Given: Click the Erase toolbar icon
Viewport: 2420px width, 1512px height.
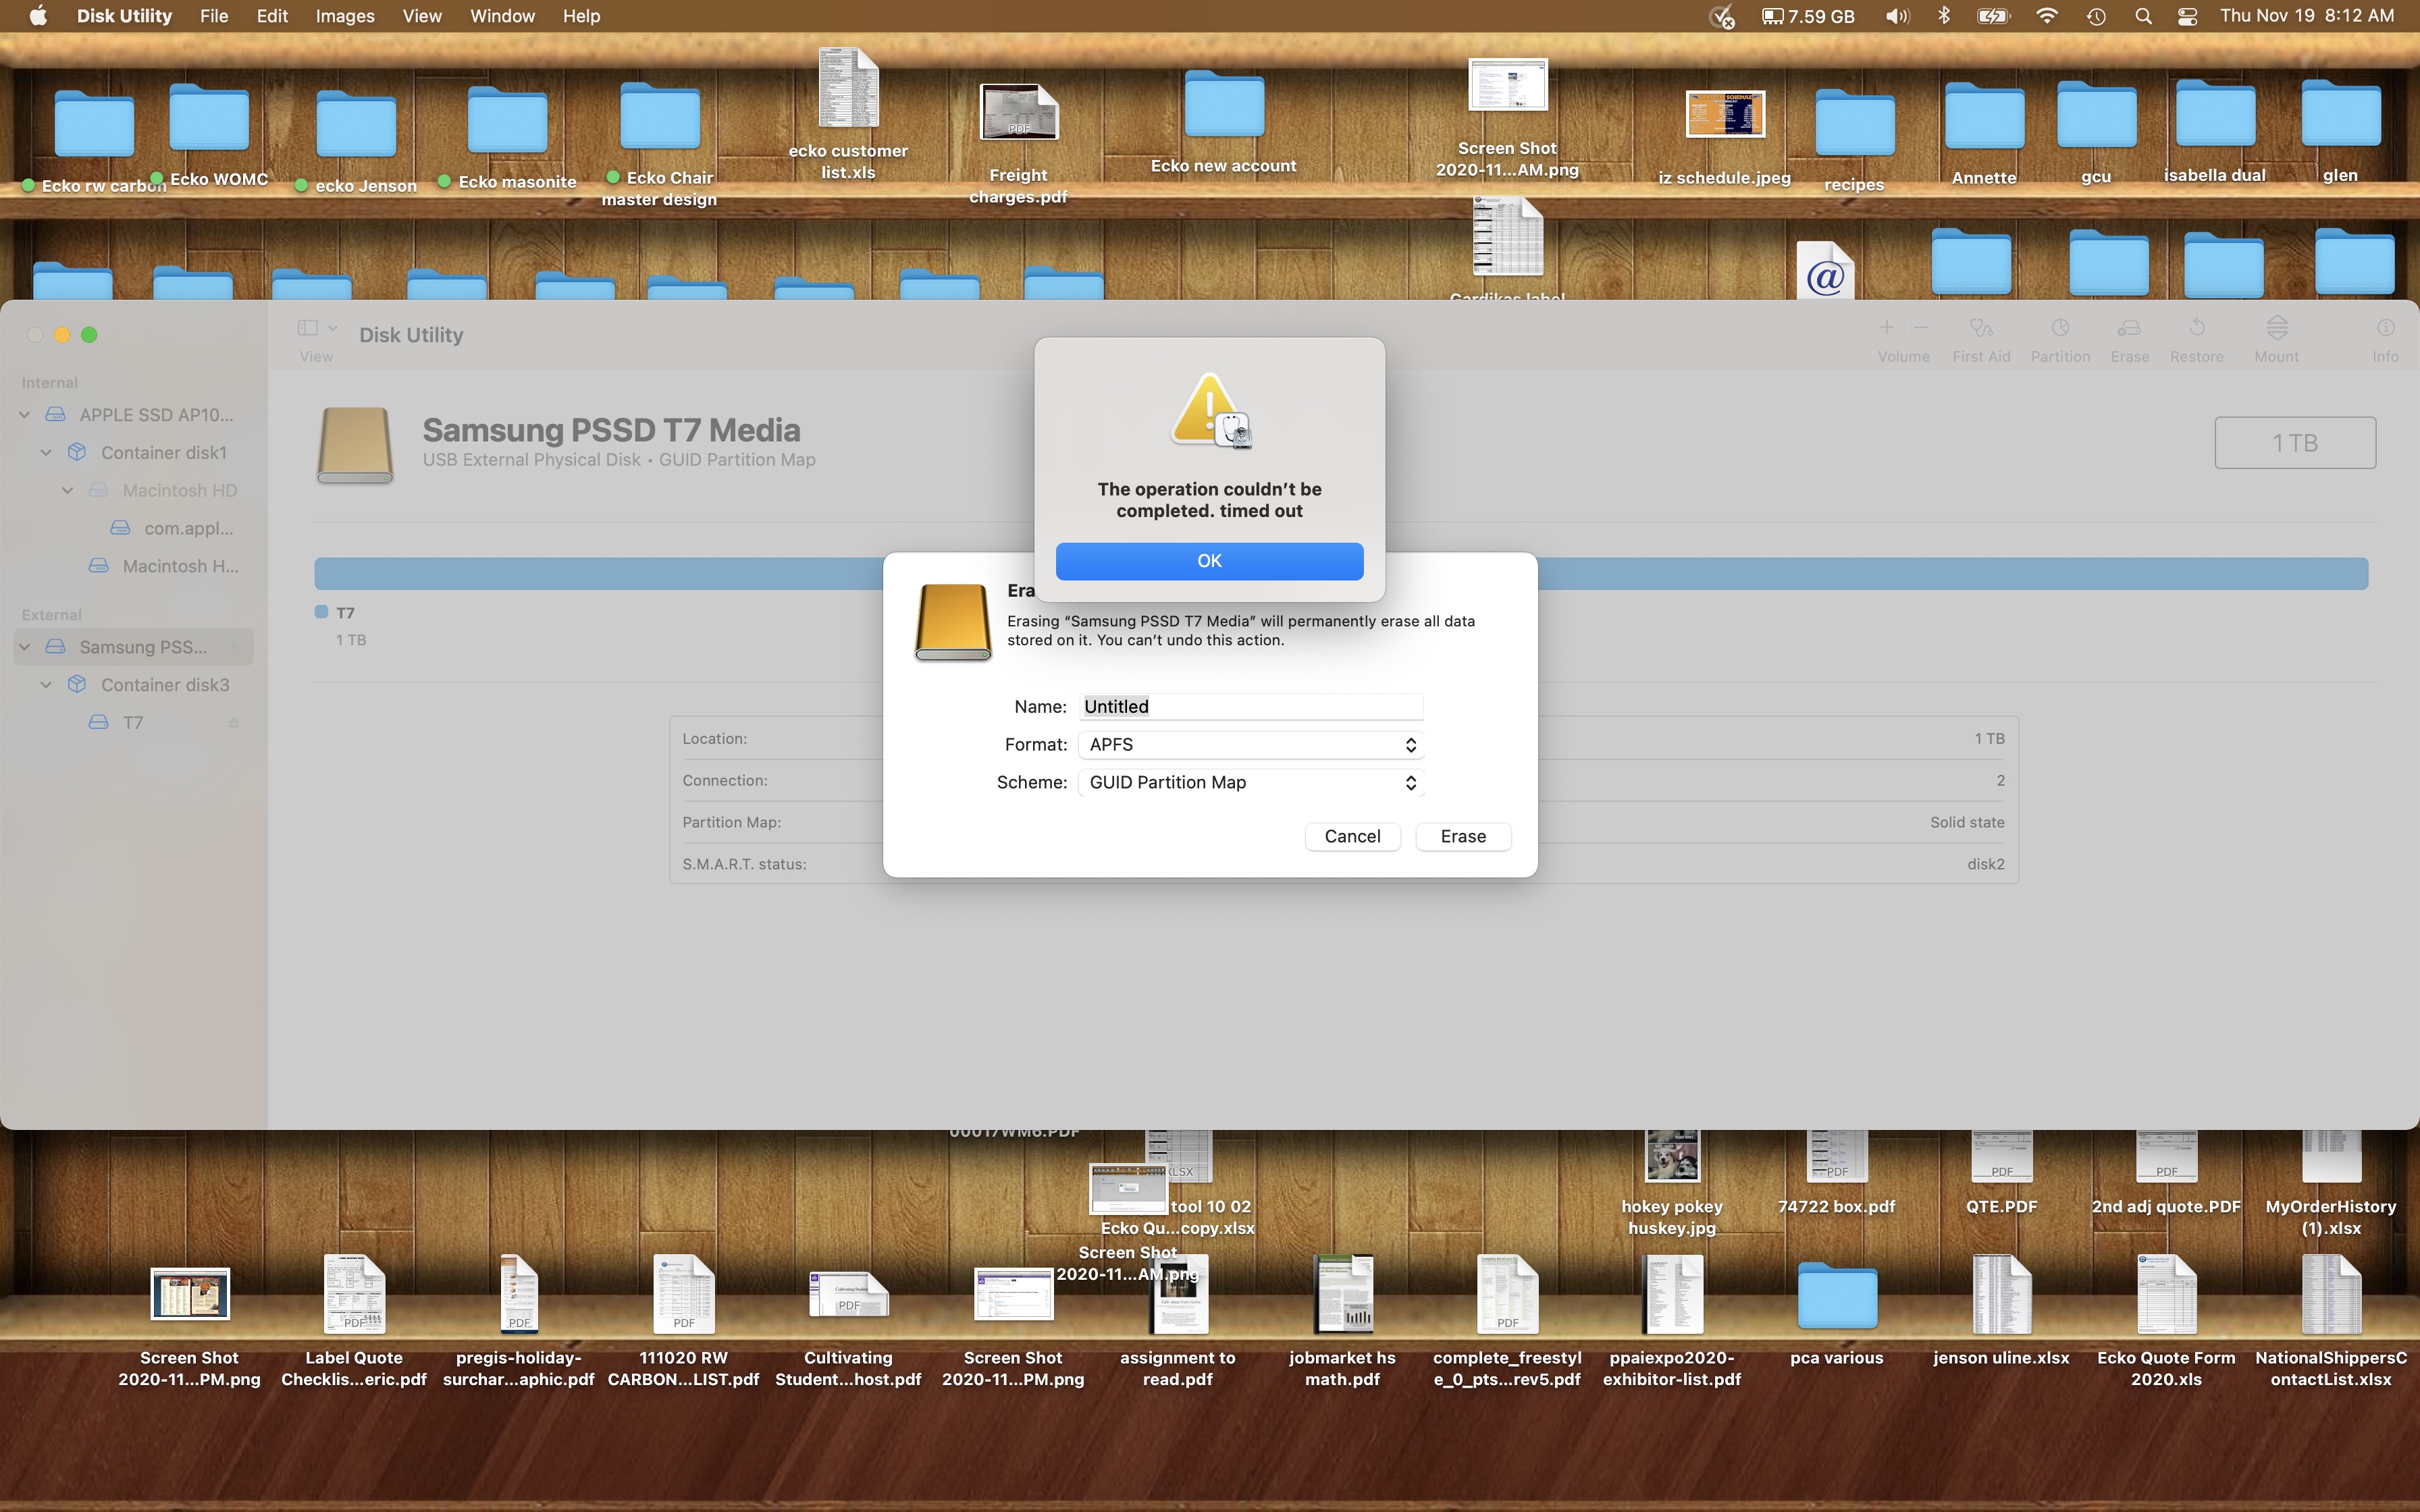Looking at the screenshot, I should (2129, 329).
